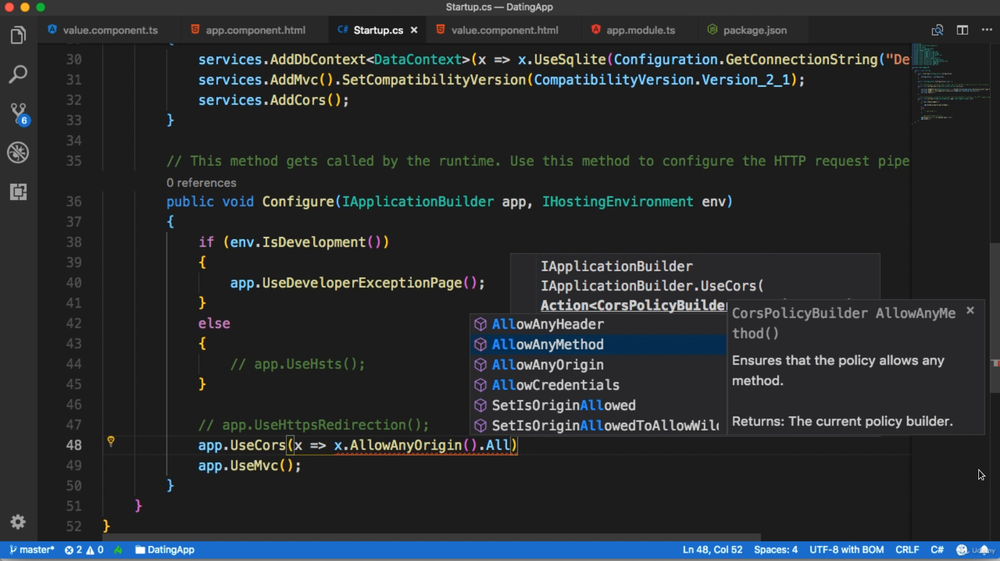The image size is (1000, 561).
Task: Click the macOS green zoom window button
Action: [x=40, y=7]
